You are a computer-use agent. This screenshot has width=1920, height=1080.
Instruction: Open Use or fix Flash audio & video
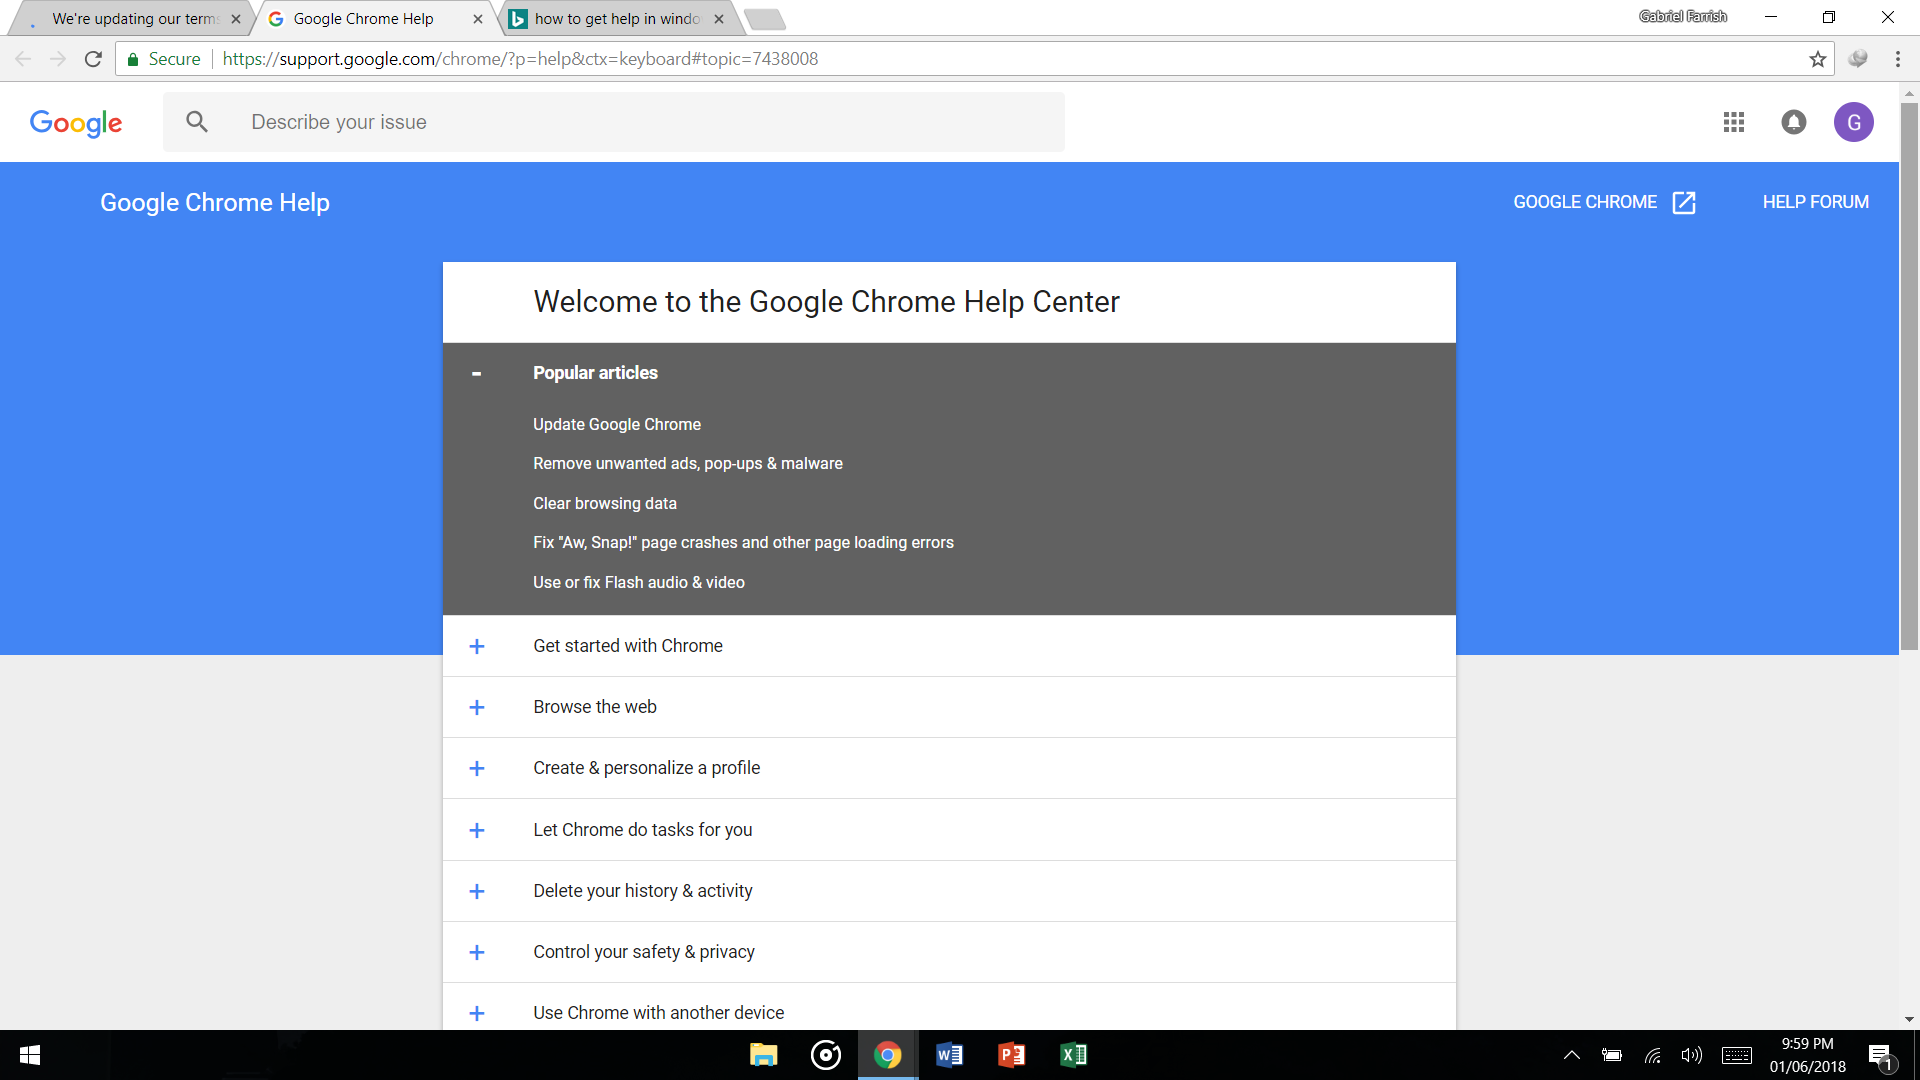(x=639, y=582)
